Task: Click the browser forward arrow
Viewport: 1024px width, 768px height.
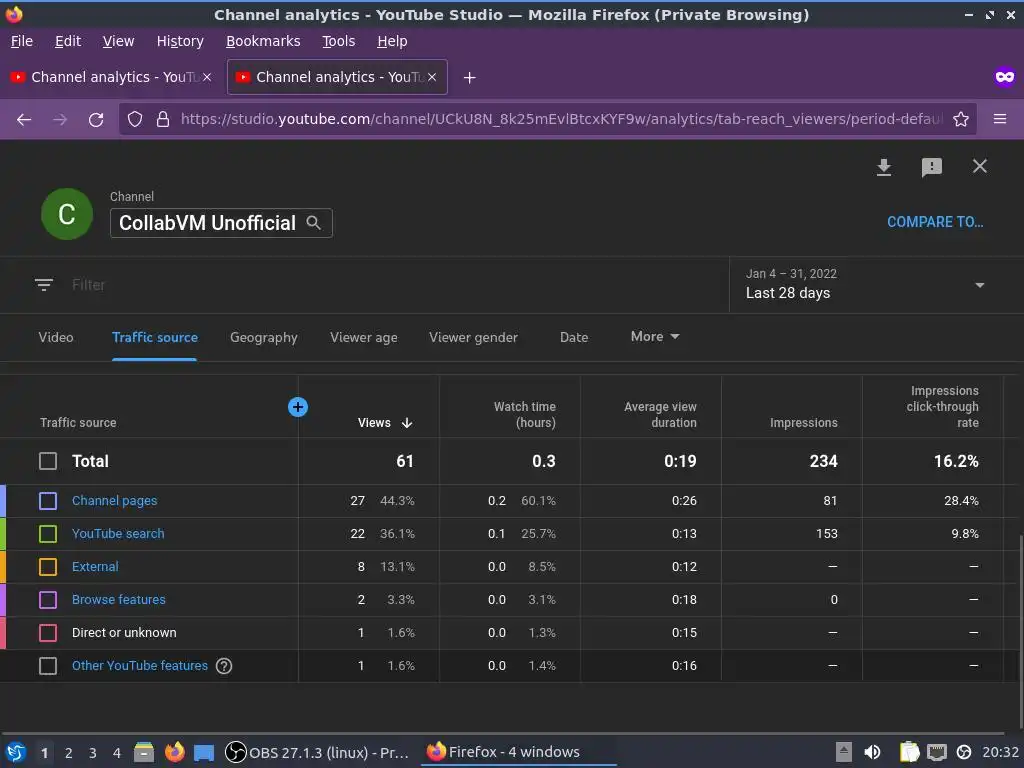Action: click(x=59, y=120)
